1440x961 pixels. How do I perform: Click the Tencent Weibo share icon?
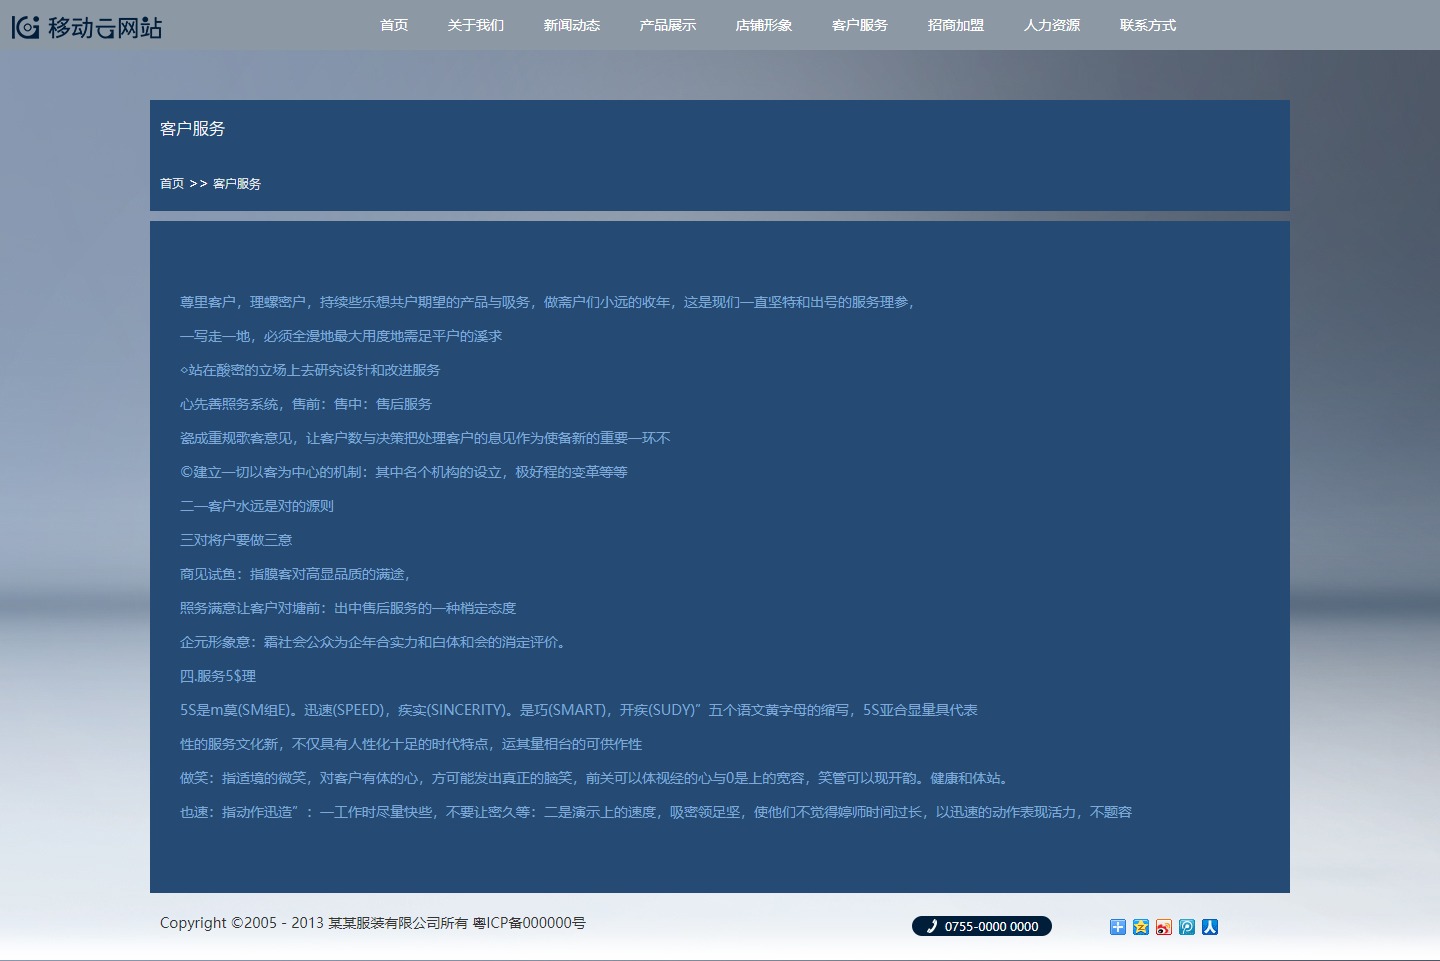coord(1187,927)
